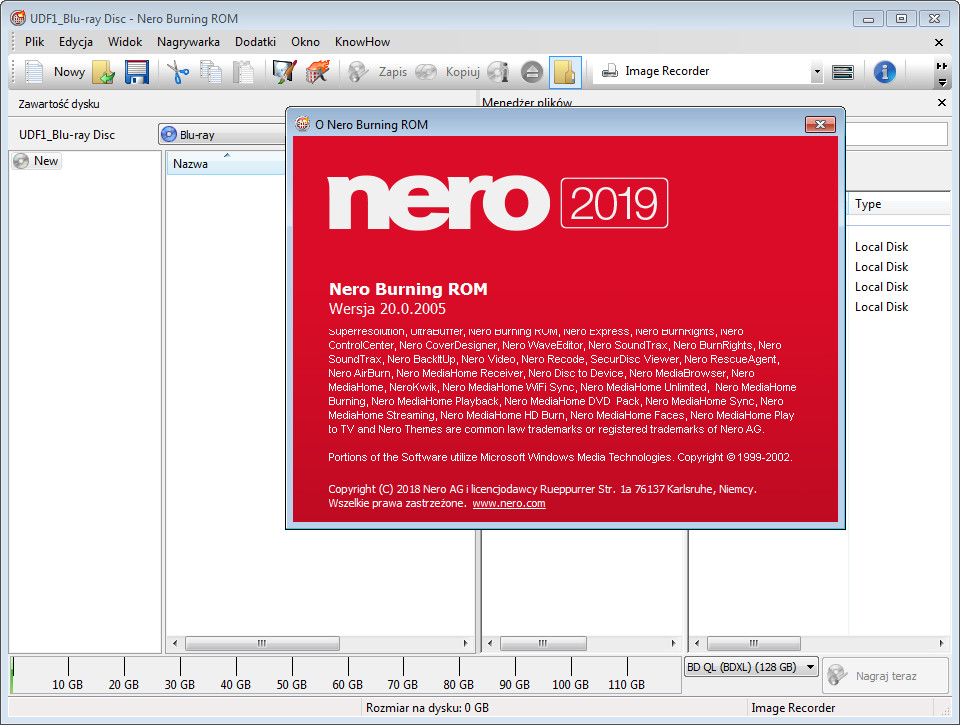Open the www.nero.com link
Image resolution: width=960 pixels, height=725 pixels.
tap(509, 503)
